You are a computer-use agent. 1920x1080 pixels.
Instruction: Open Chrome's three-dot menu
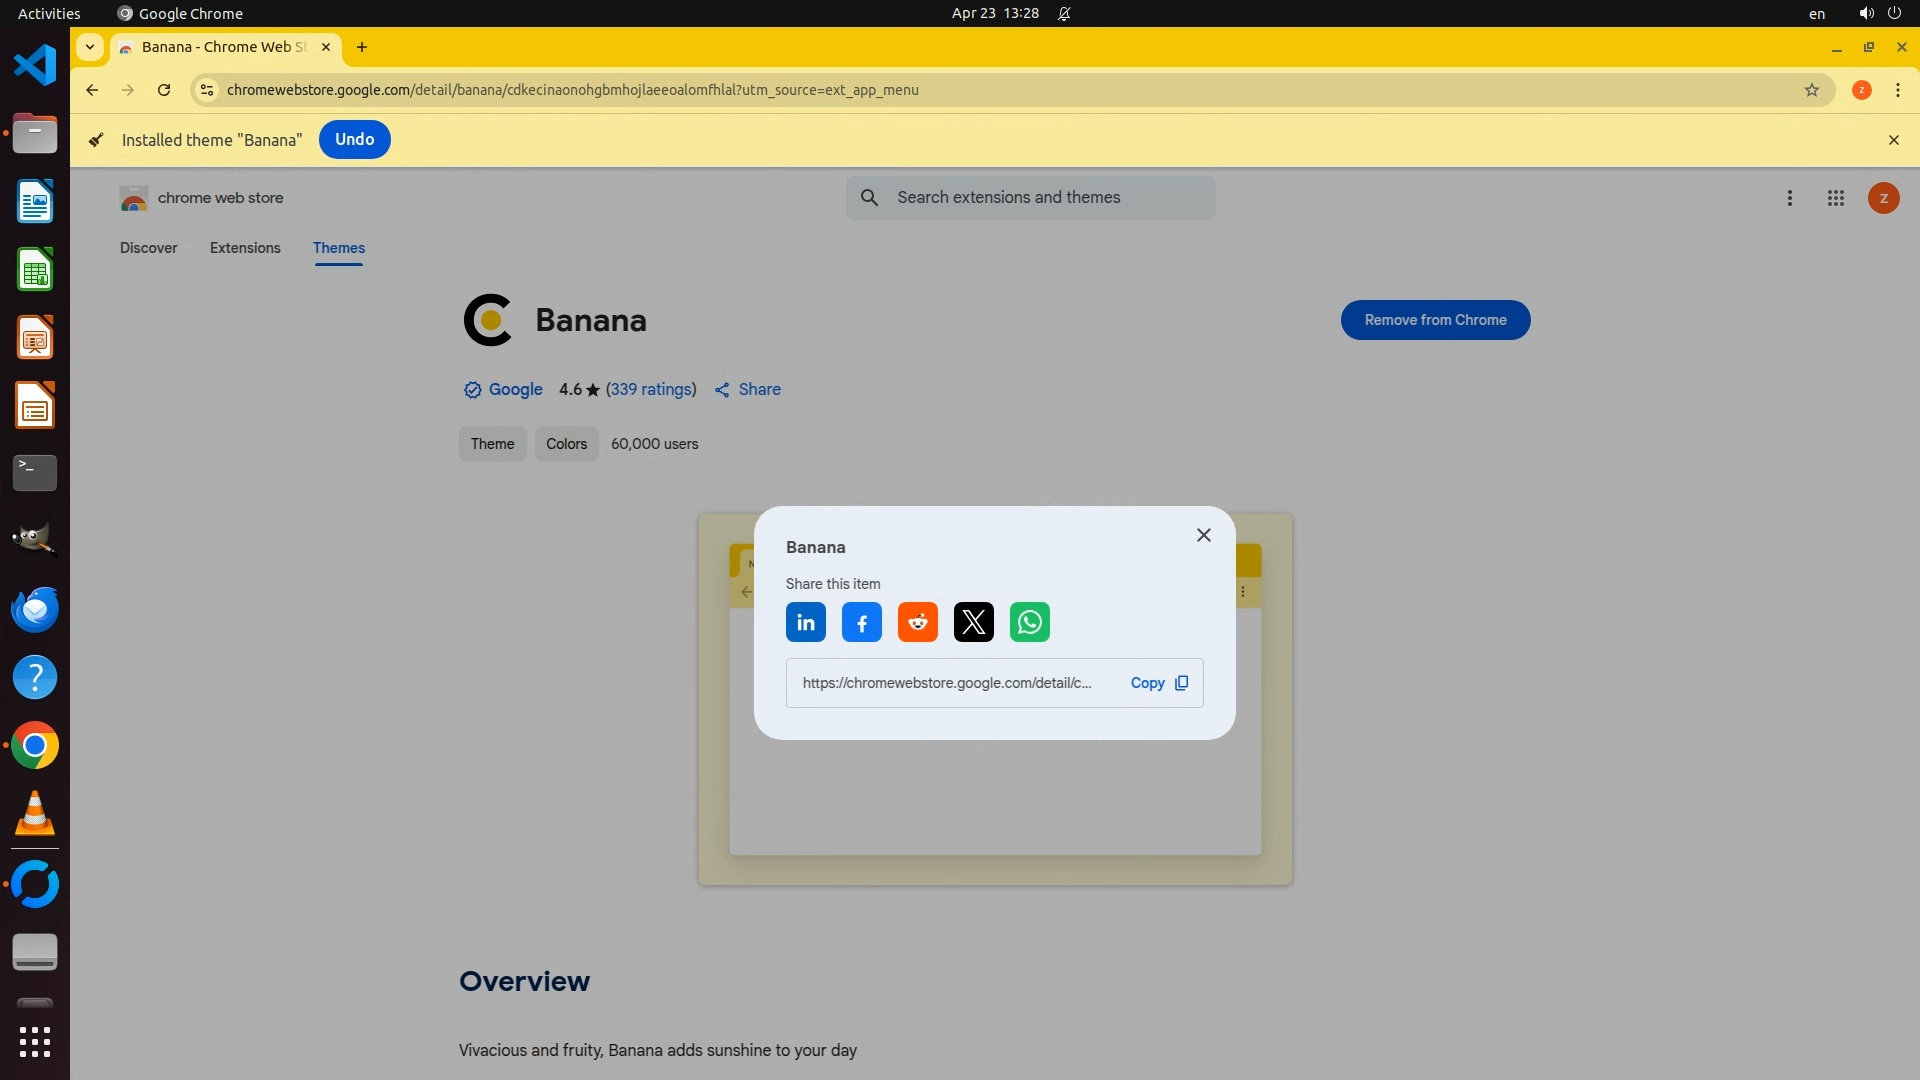(1897, 90)
